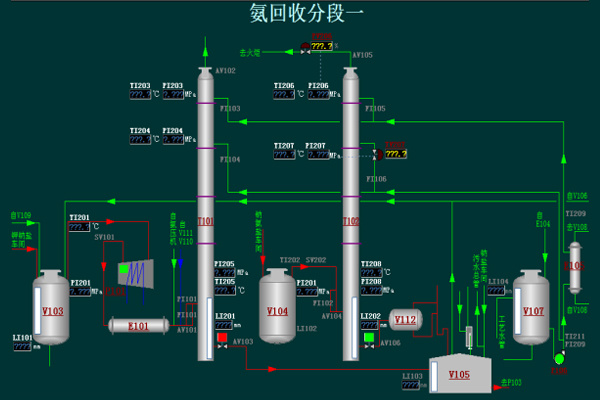Click the V105 level bar
600x400 pixels.
(x=434, y=377)
